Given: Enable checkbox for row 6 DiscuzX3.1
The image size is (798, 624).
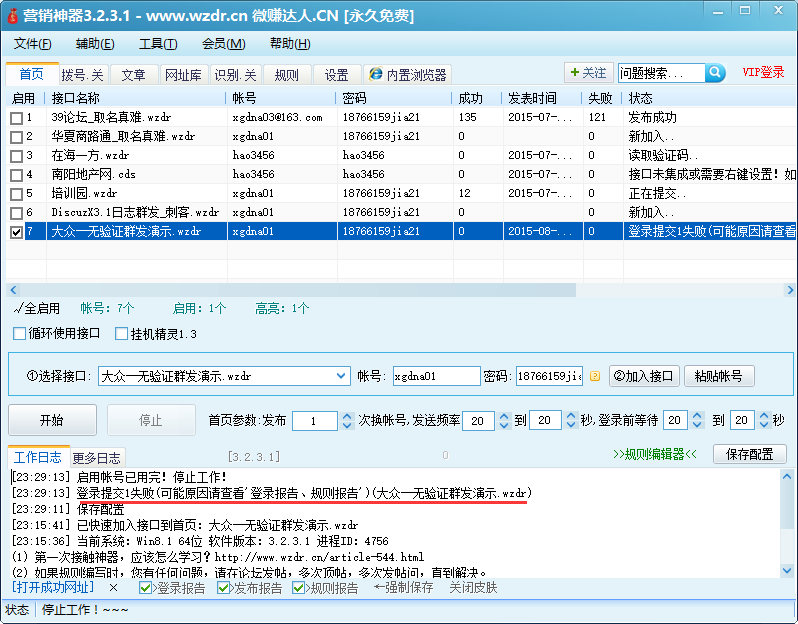Looking at the screenshot, I should click(16, 213).
